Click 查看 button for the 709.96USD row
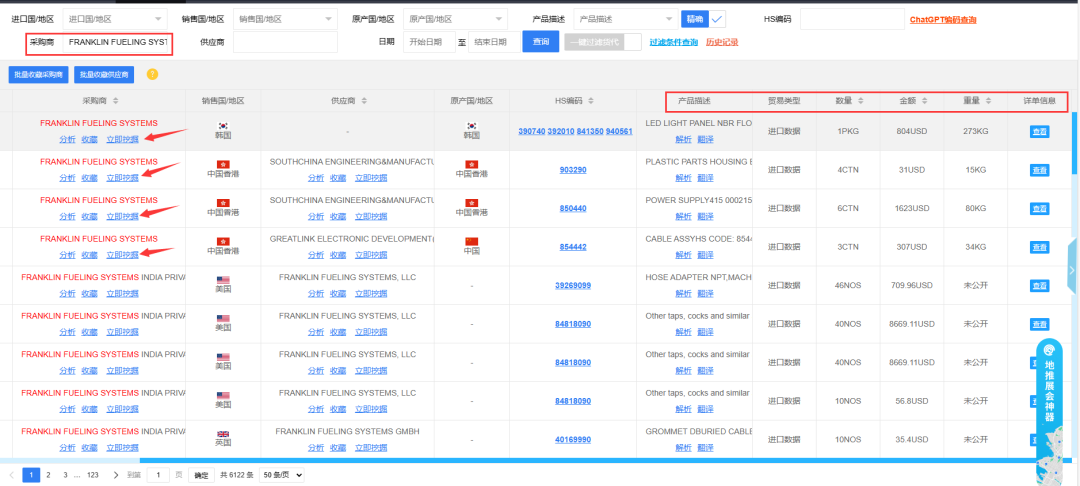This screenshot has width=1080, height=486. pyautogui.click(x=1039, y=286)
